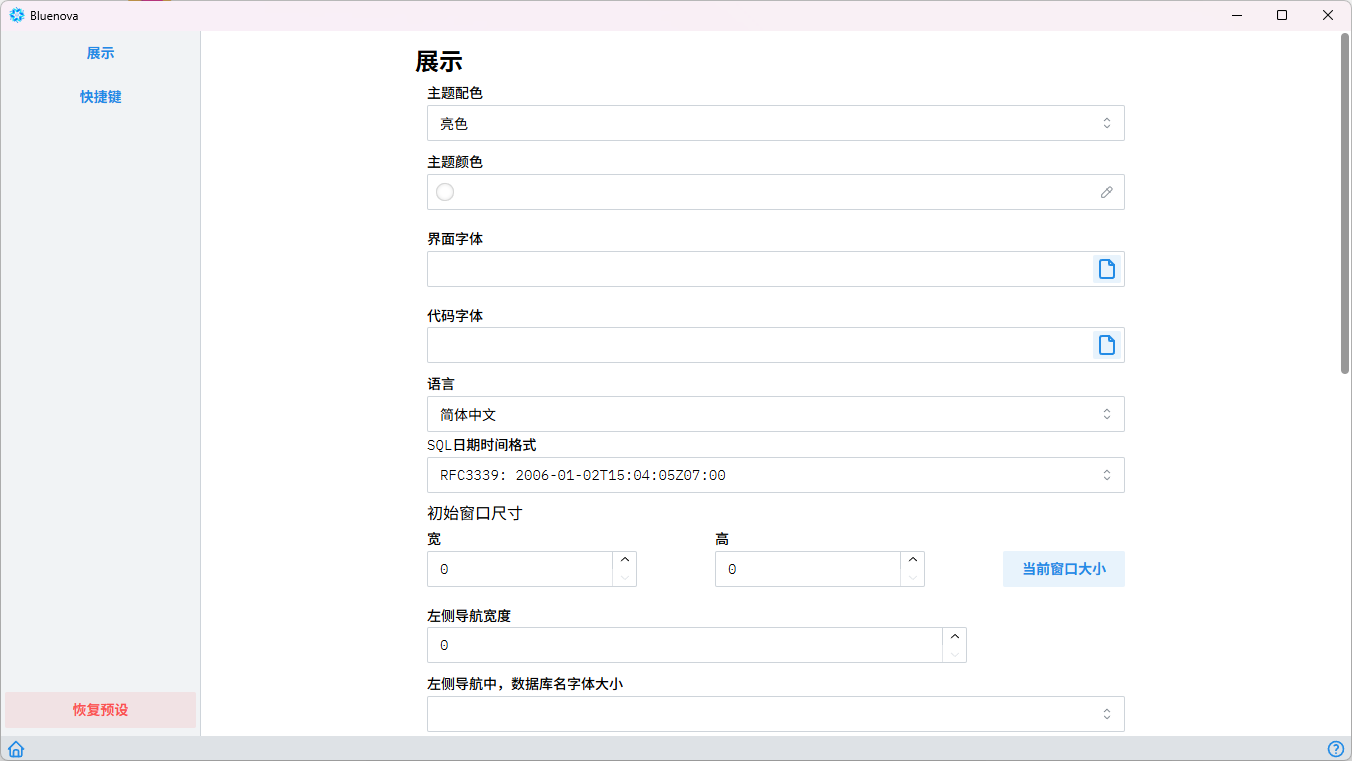
Task: Click the home icon in status bar
Action: tap(16, 749)
